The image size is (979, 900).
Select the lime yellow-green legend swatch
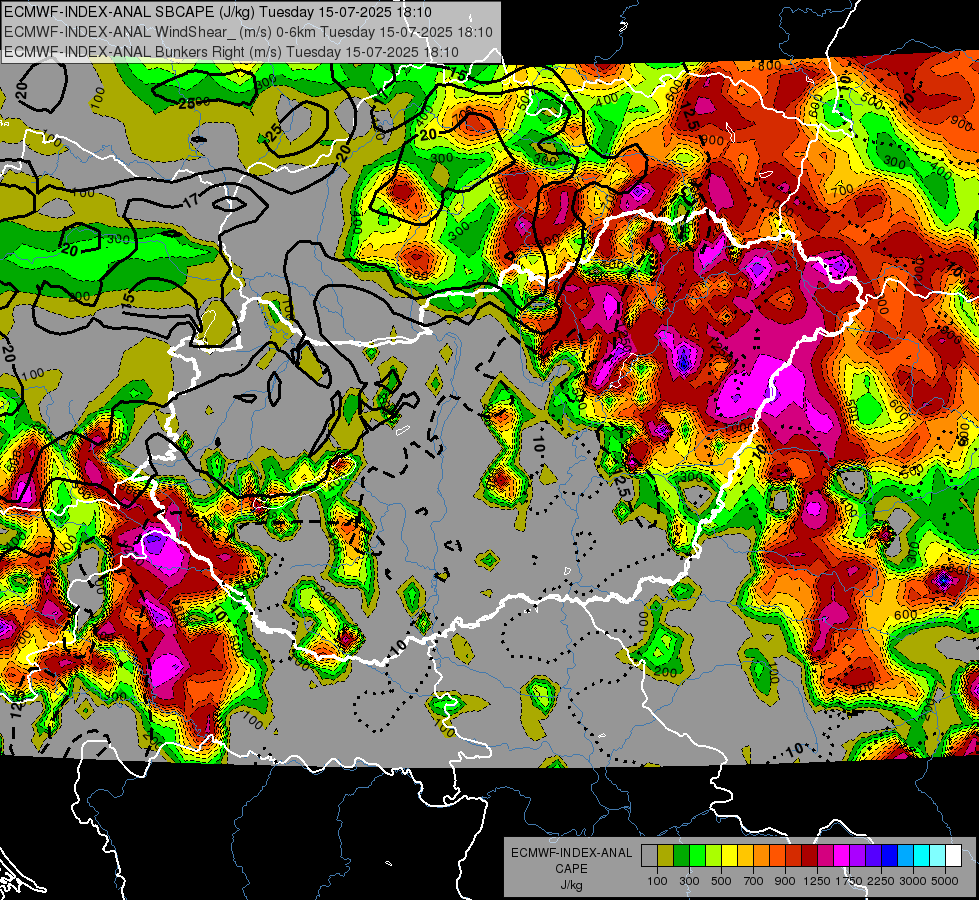(x=714, y=855)
